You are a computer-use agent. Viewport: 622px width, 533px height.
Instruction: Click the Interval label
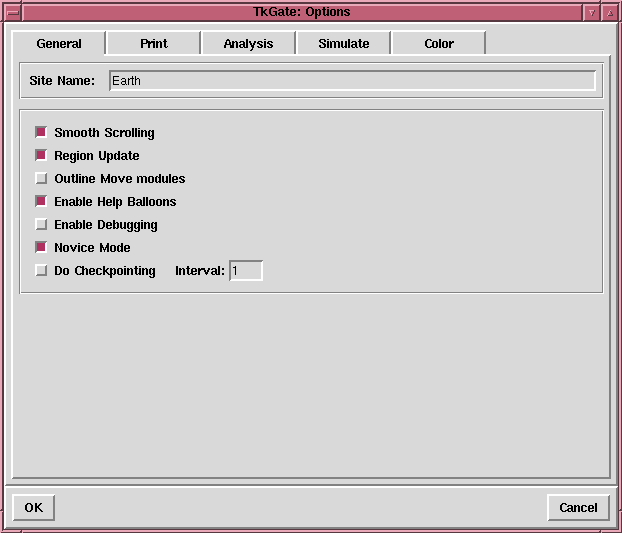(x=200, y=270)
